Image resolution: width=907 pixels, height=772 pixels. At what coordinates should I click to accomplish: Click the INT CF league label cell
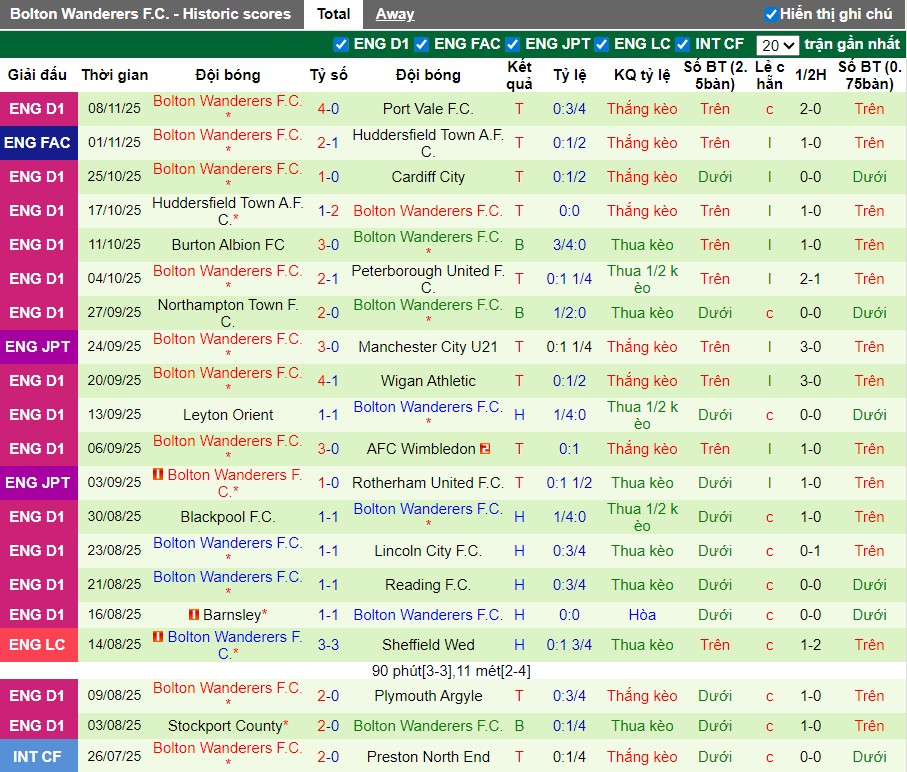37,757
